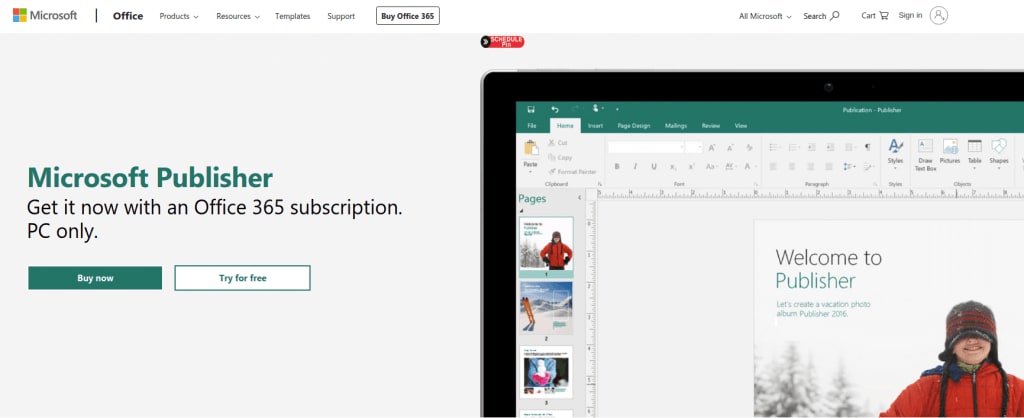Screen dimensions: 1024x418
Task: Toggle paragraph marks display (¶)
Action: 867,148
